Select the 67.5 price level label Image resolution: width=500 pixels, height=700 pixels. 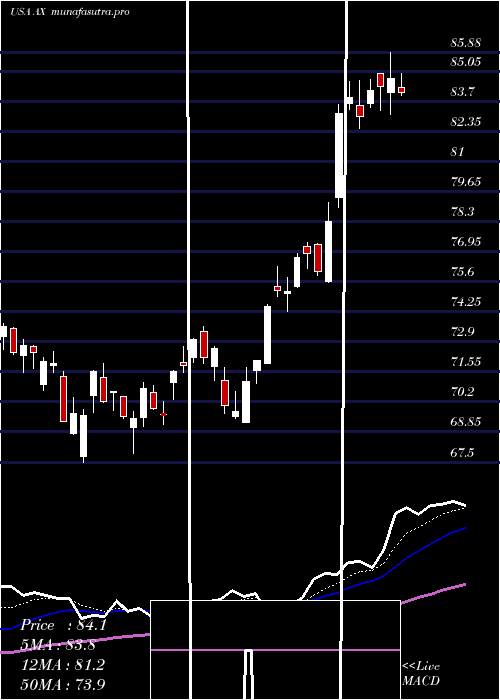click(462, 453)
